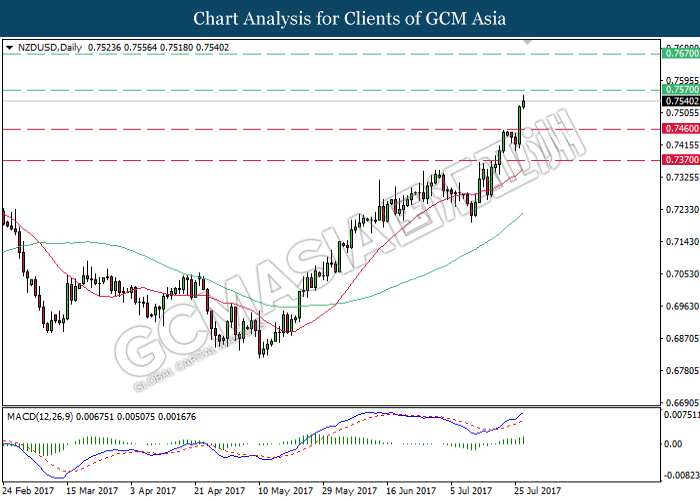Click the NZDUSD chart dropdown triangle

[x=9, y=47]
